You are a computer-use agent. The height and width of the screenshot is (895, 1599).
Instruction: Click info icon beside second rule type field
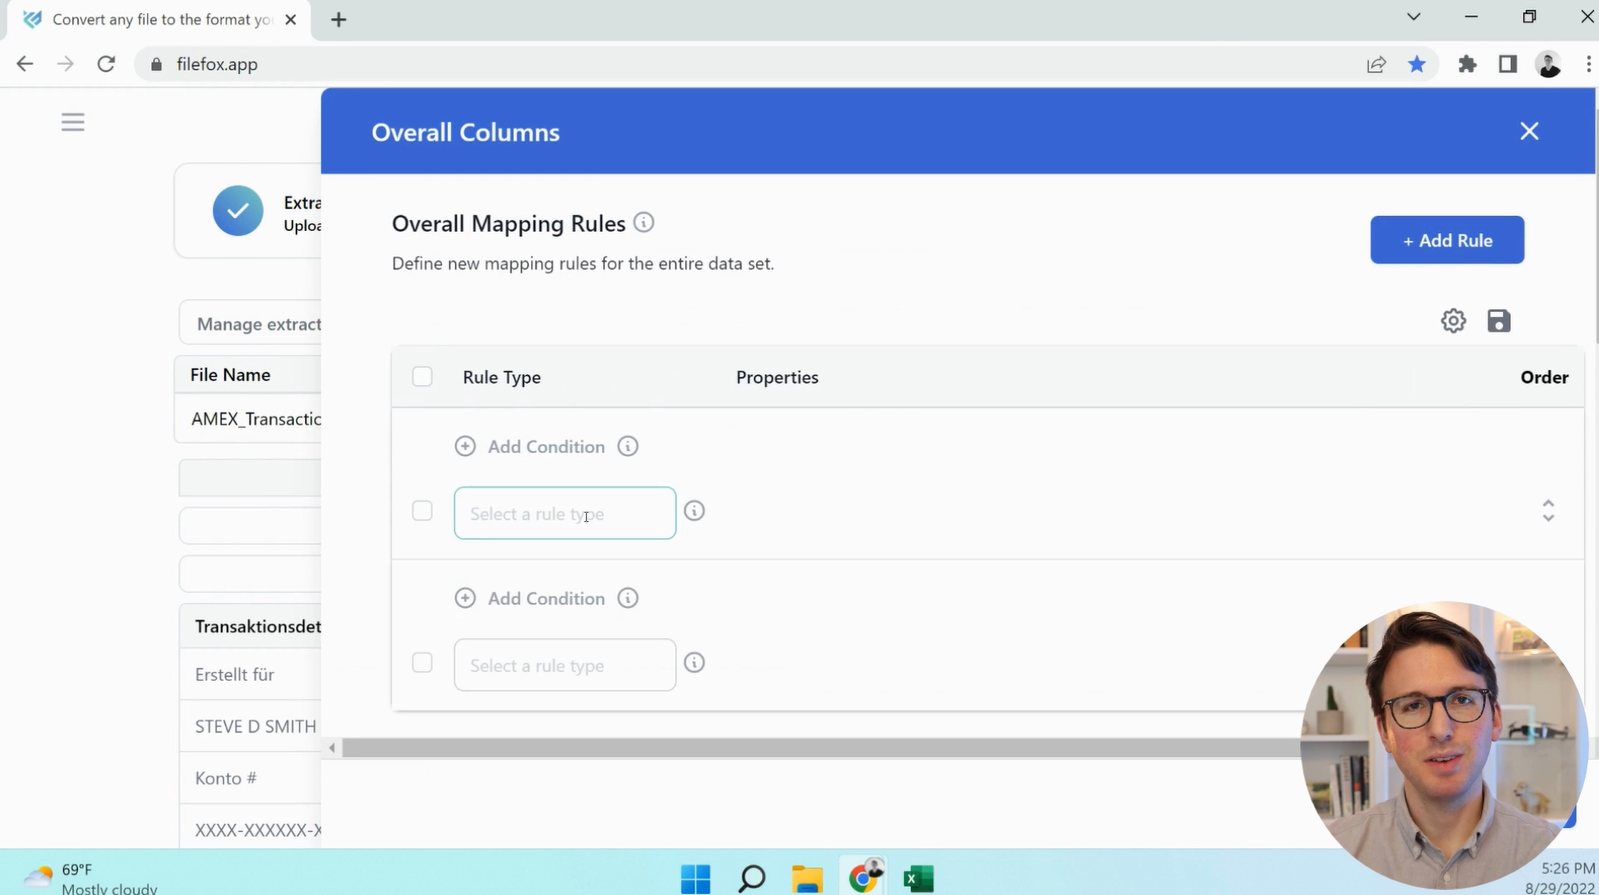pyautogui.click(x=694, y=664)
